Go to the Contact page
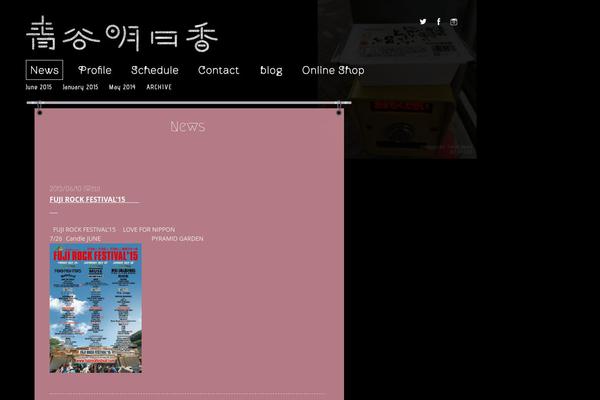The height and width of the screenshot is (400, 600). coord(218,70)
